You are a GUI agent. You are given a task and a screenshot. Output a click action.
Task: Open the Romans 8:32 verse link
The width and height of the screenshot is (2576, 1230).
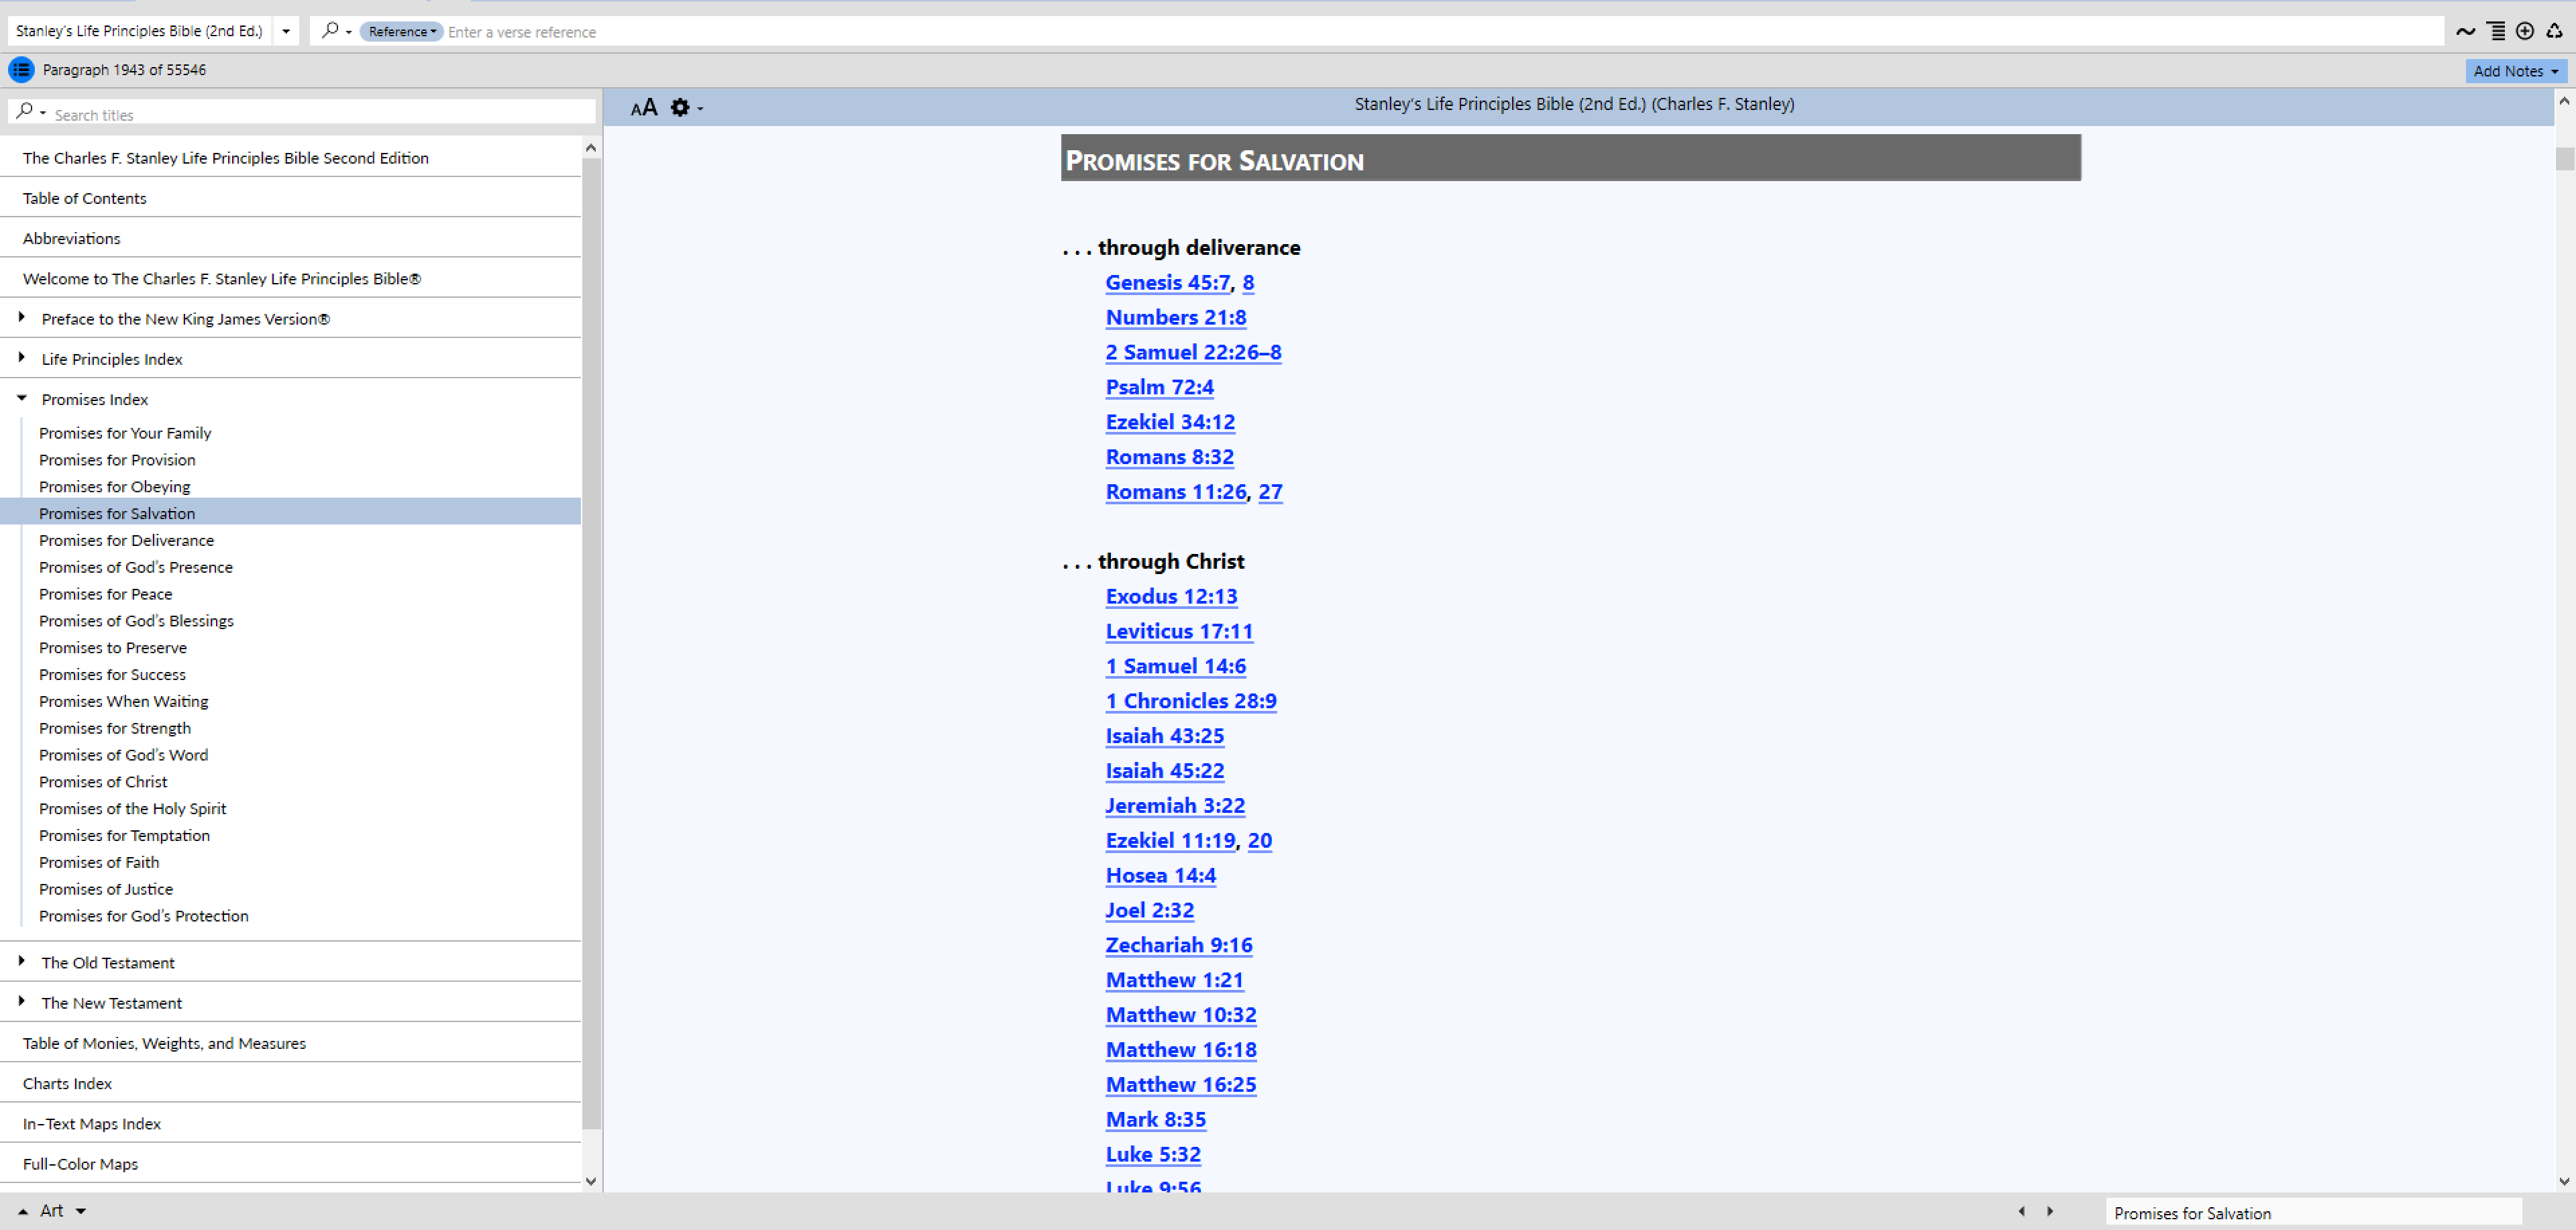pyautogui.click(x=1169, y=457)
